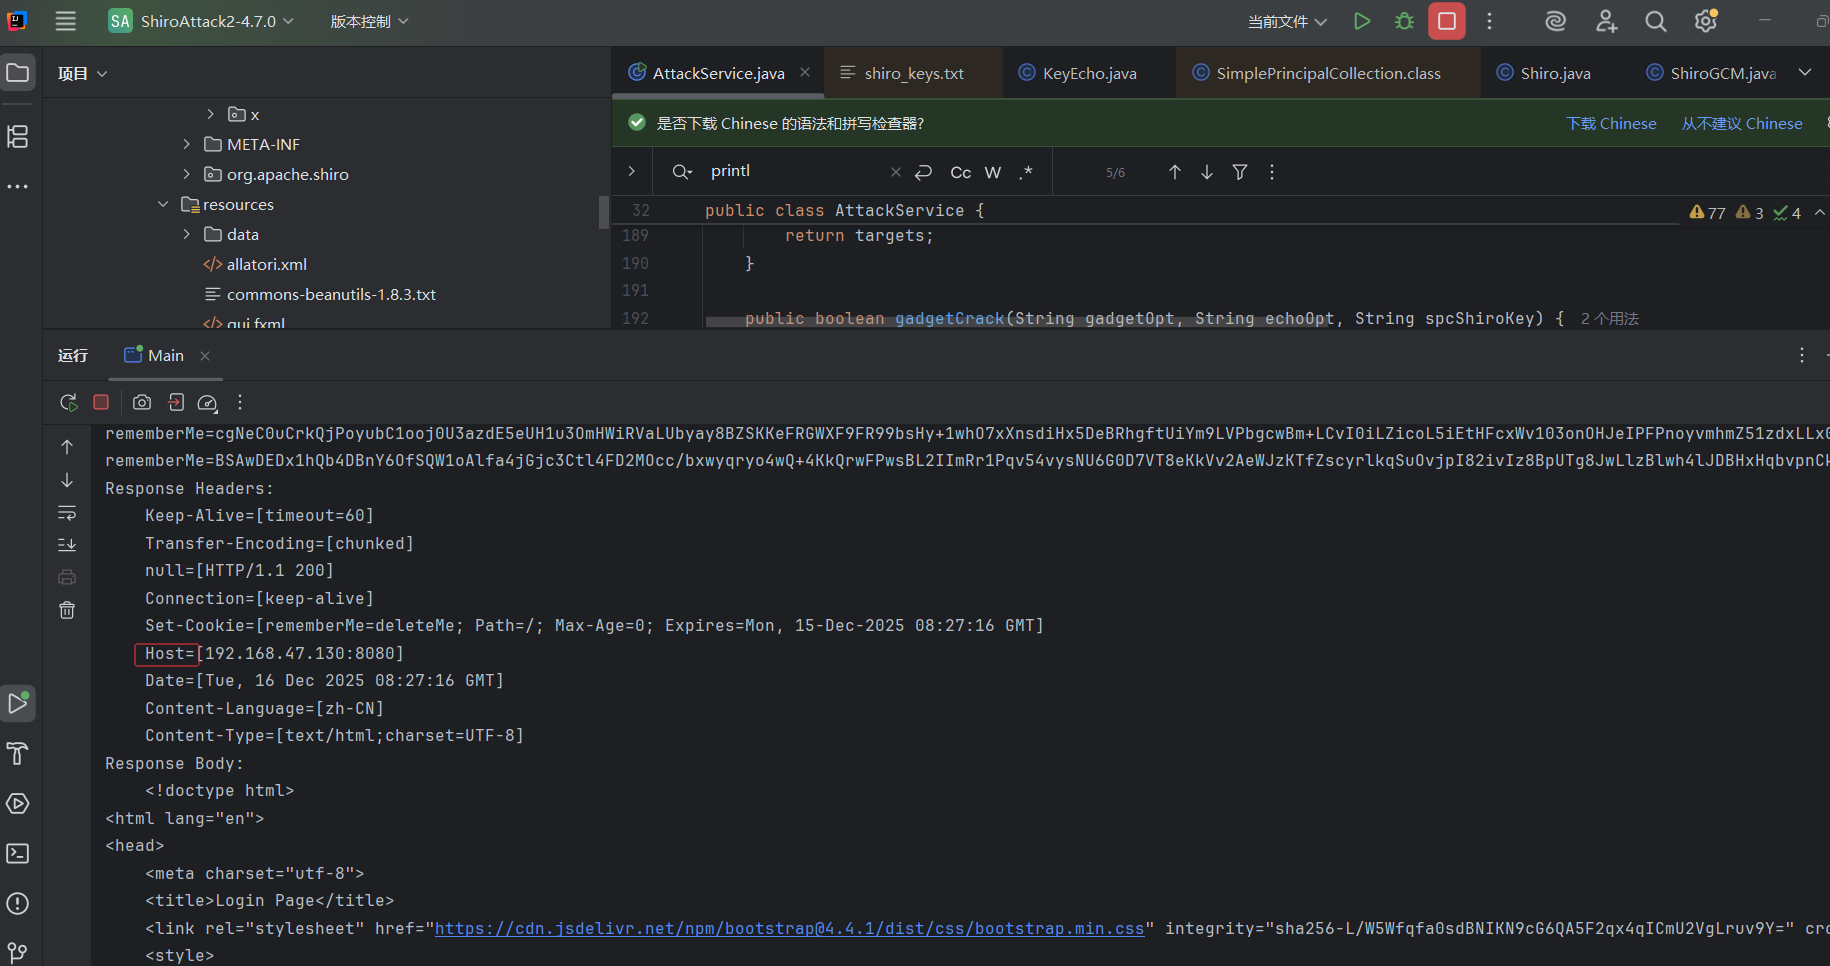Switch to the shiro_keys.txt tab
1830x966 pixels.
tap(913, 73)
